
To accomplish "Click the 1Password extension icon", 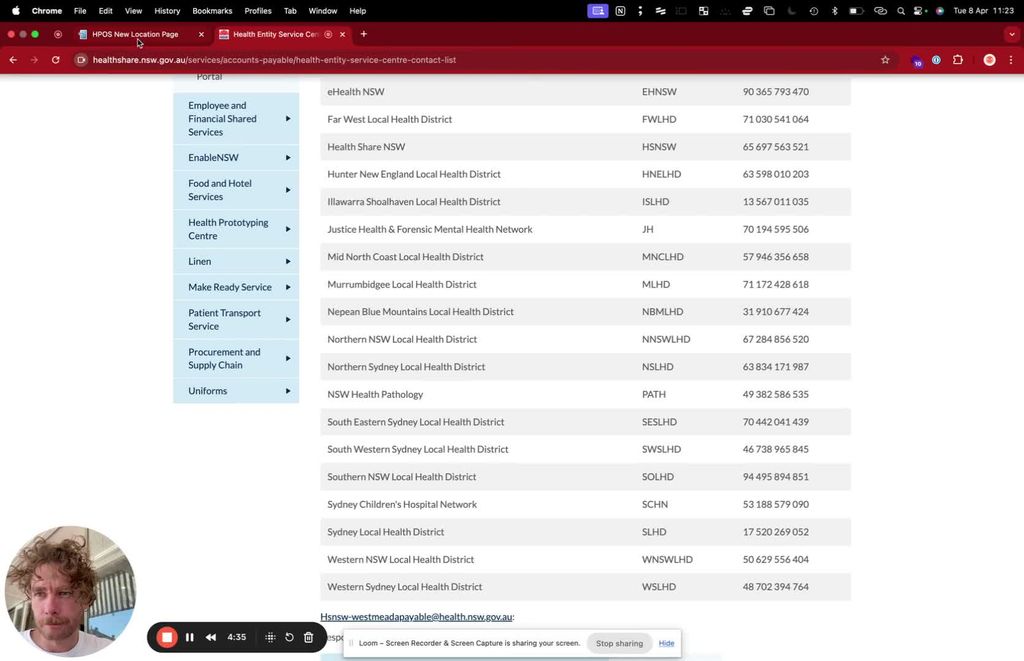I will pos(936,60).
